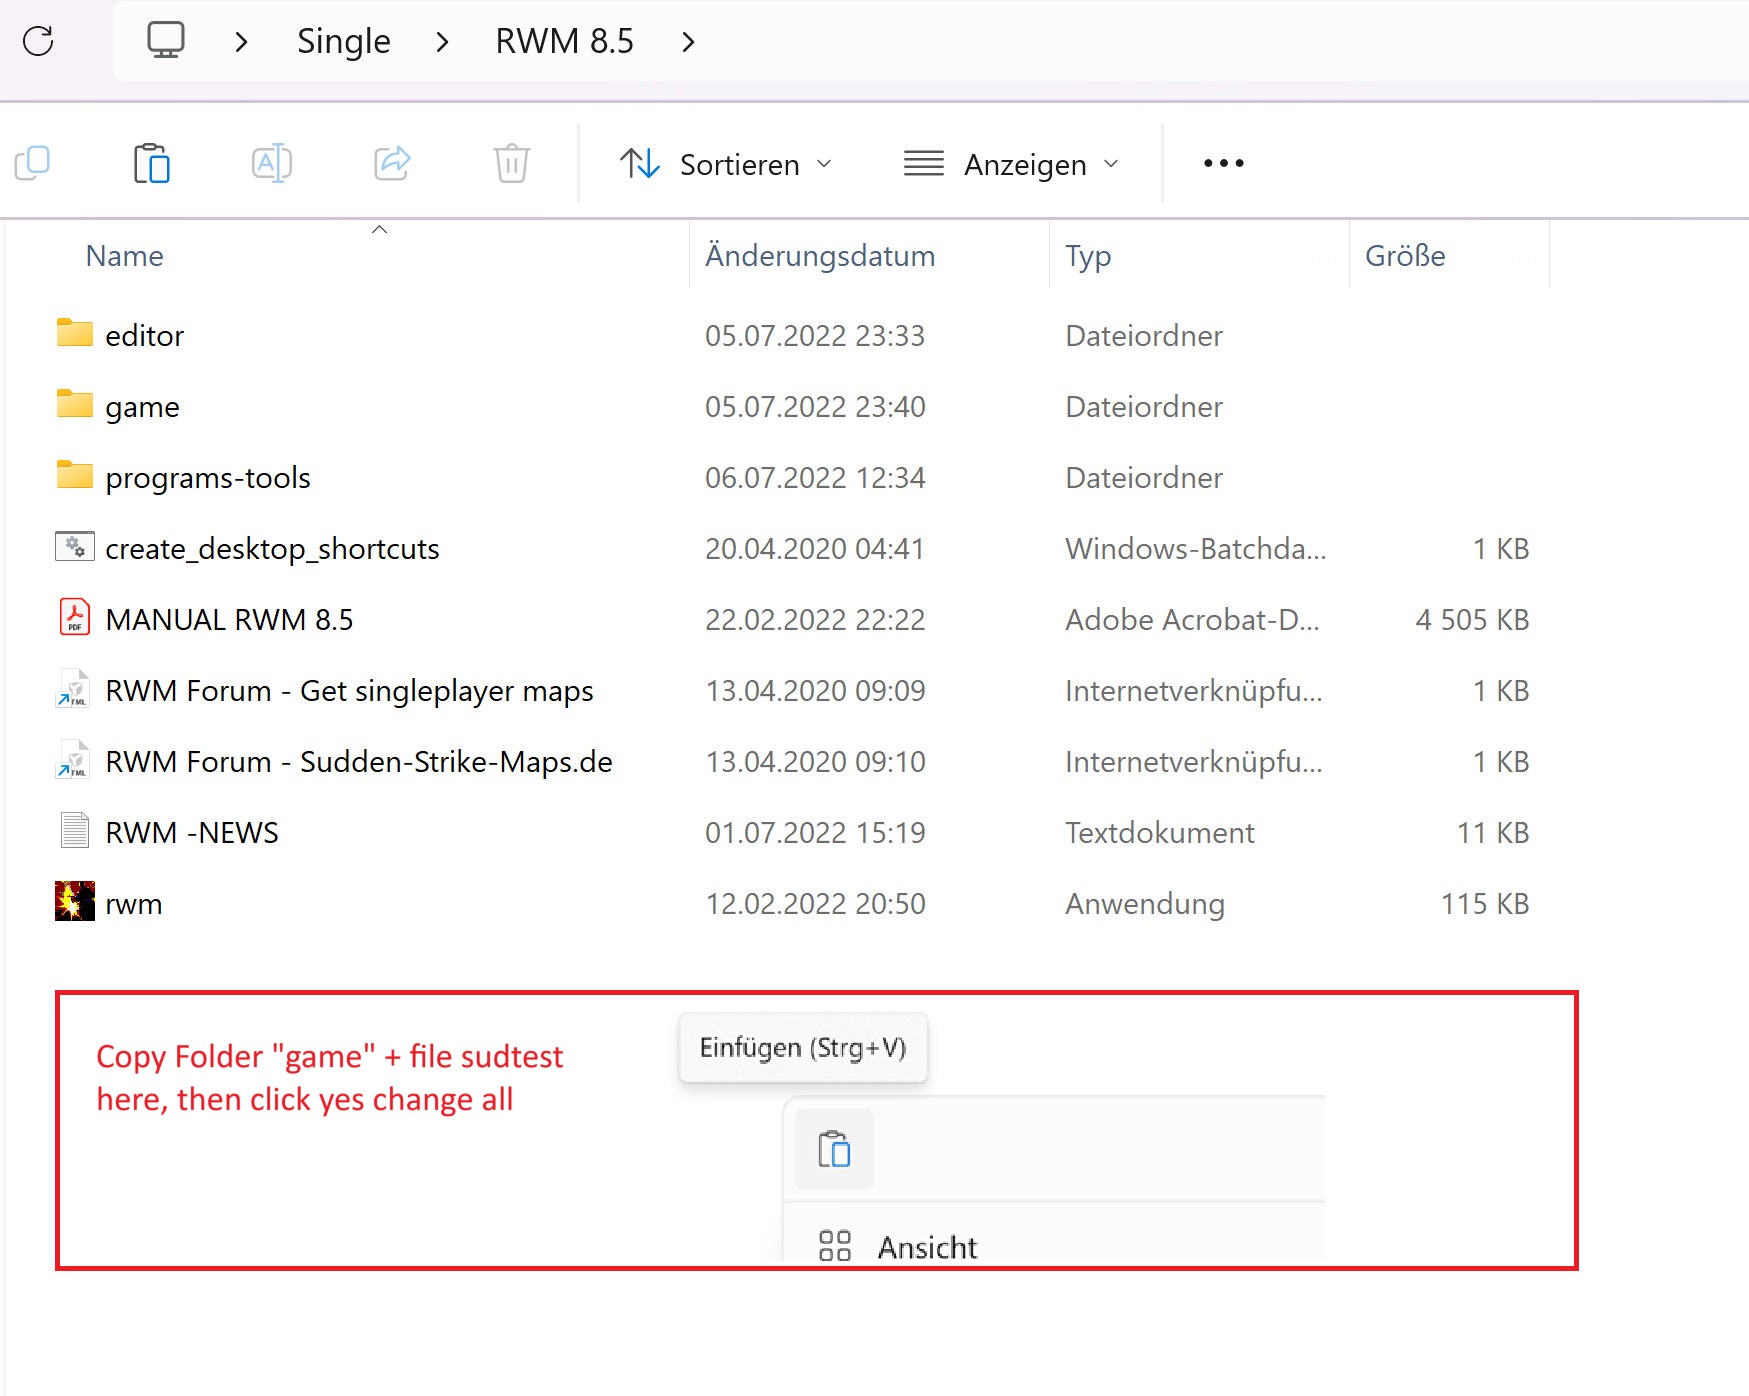
Task: Click the paste clipboard toolbar icon
Action: tap(151, 163)
